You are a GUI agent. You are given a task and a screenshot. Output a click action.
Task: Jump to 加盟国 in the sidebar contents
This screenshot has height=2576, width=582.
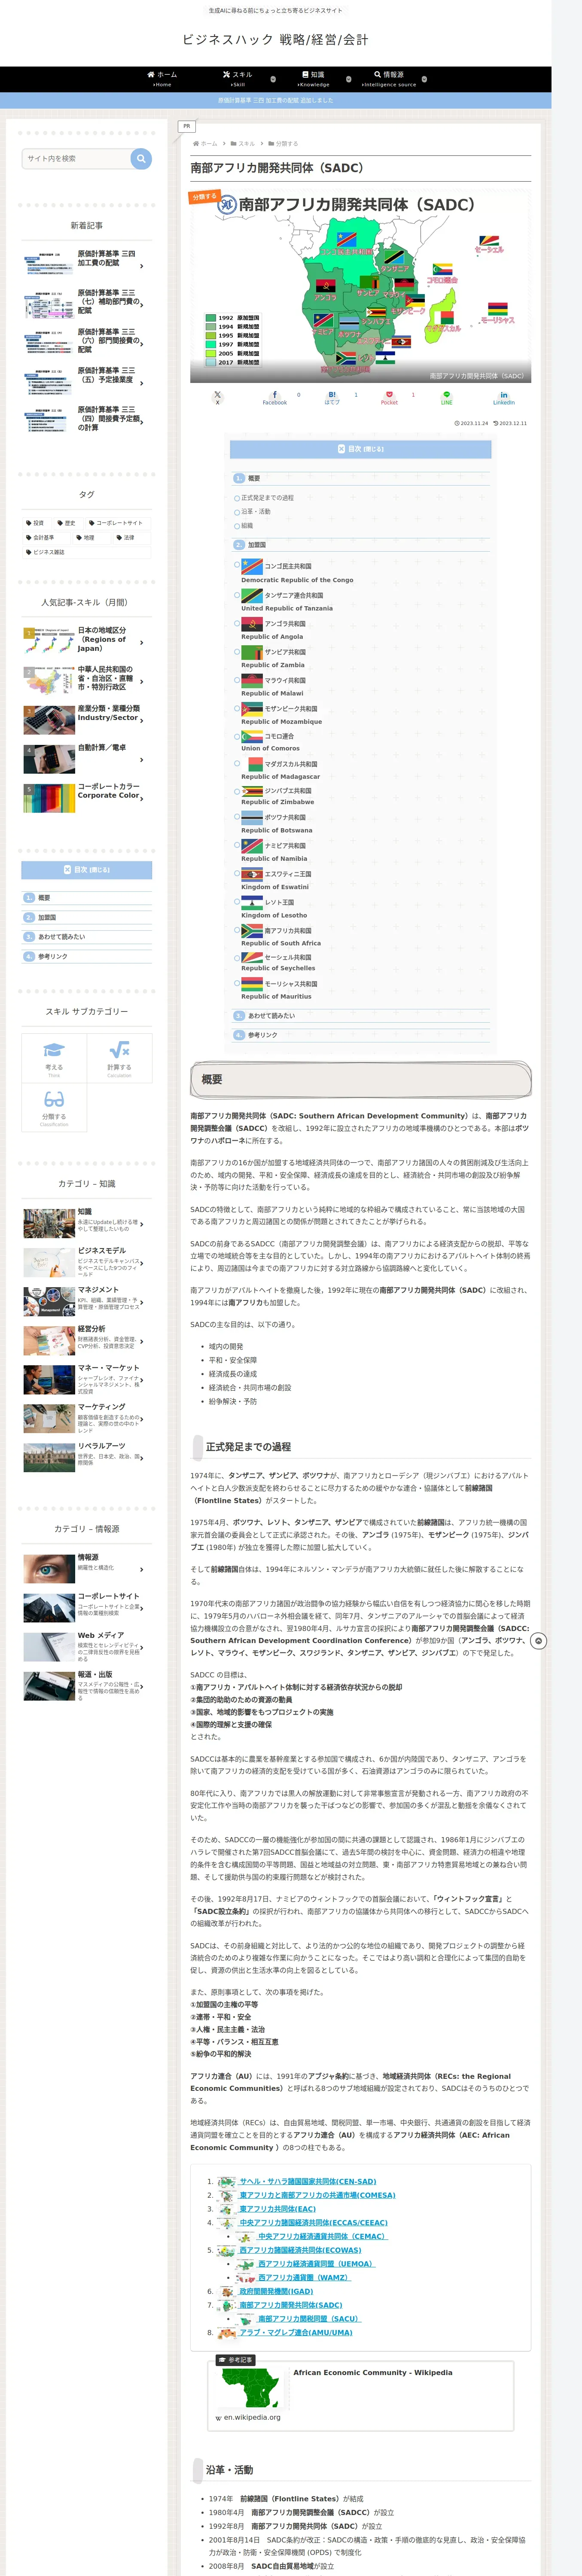87,917
